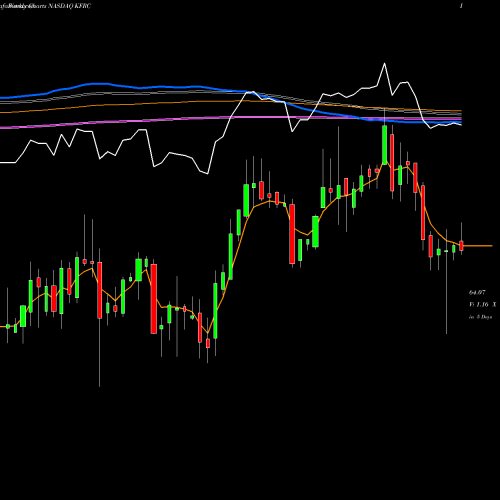Click the NASDAQ KFRC chart title

69,6
